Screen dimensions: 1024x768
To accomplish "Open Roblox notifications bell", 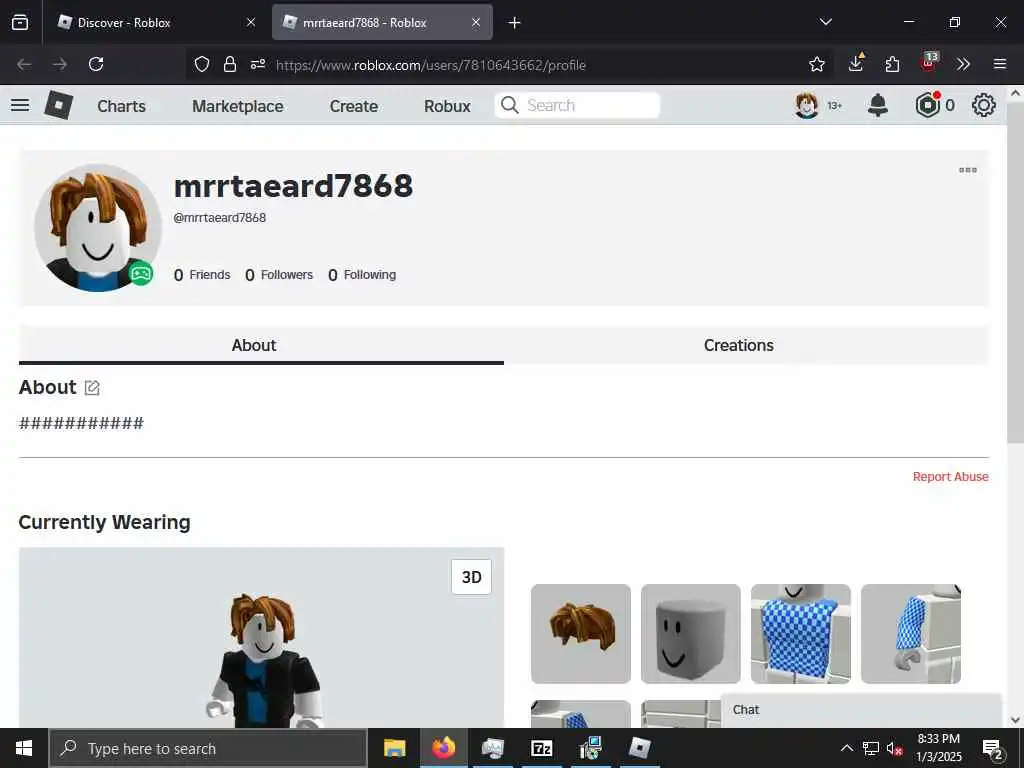I will pyautogui.click(x=878, y=105).
